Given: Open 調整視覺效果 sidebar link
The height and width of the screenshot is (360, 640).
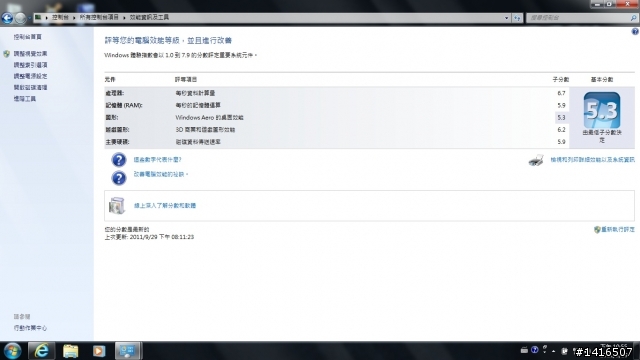Looking at the screenshot, I should (30, 54).
